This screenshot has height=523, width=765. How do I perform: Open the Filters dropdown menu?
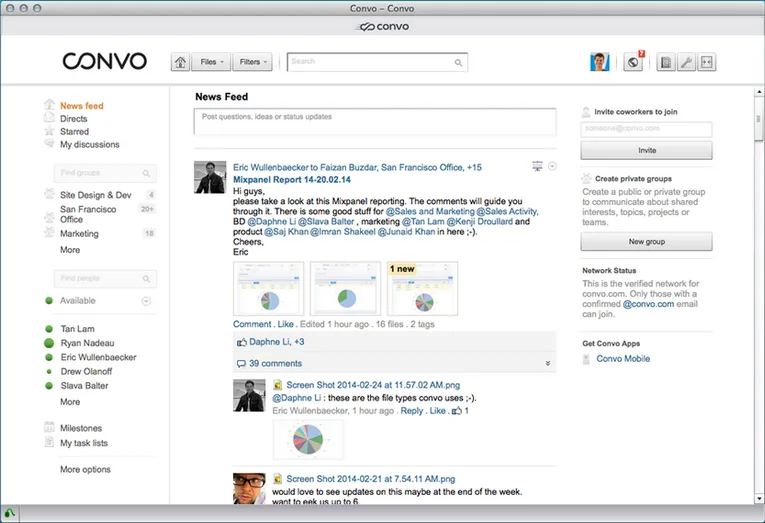[252, 62]
